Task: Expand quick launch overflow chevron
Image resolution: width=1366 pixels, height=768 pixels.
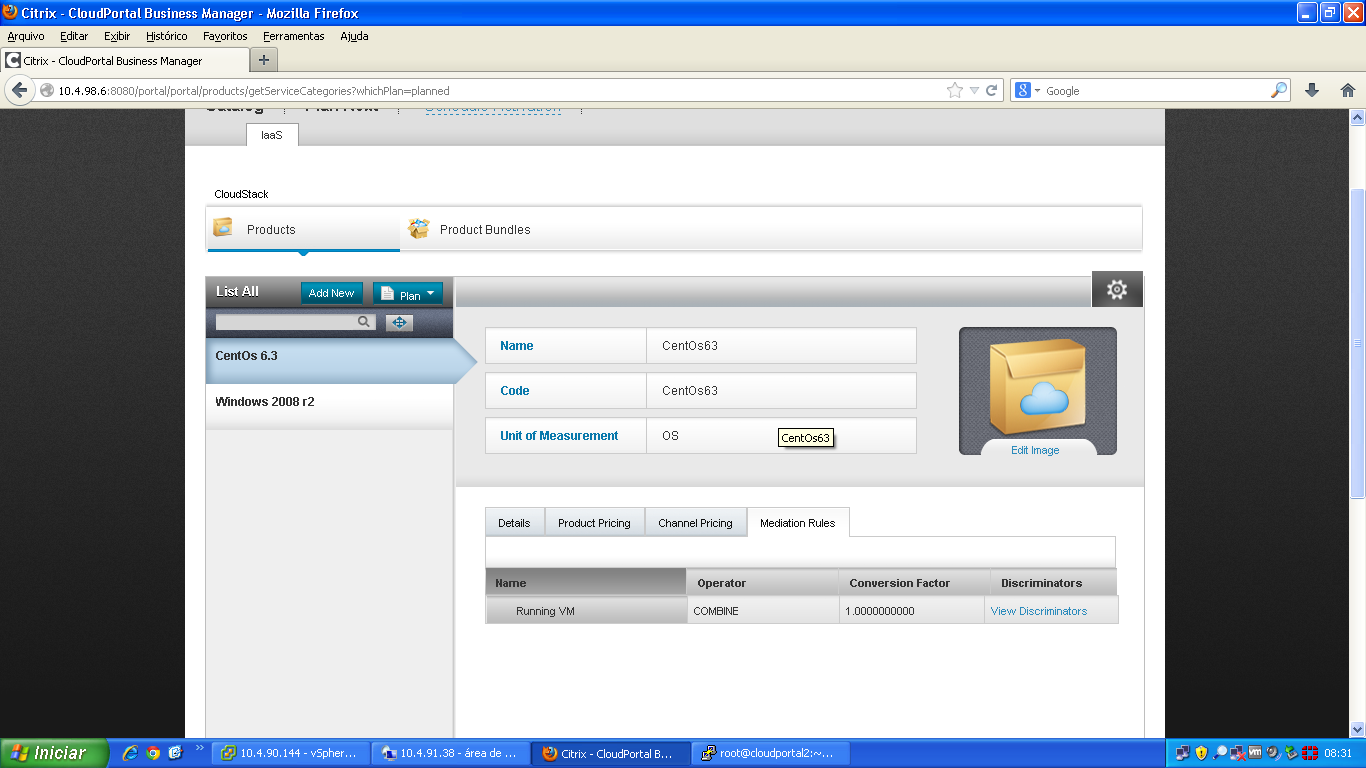Action: [x=199, y=748]
